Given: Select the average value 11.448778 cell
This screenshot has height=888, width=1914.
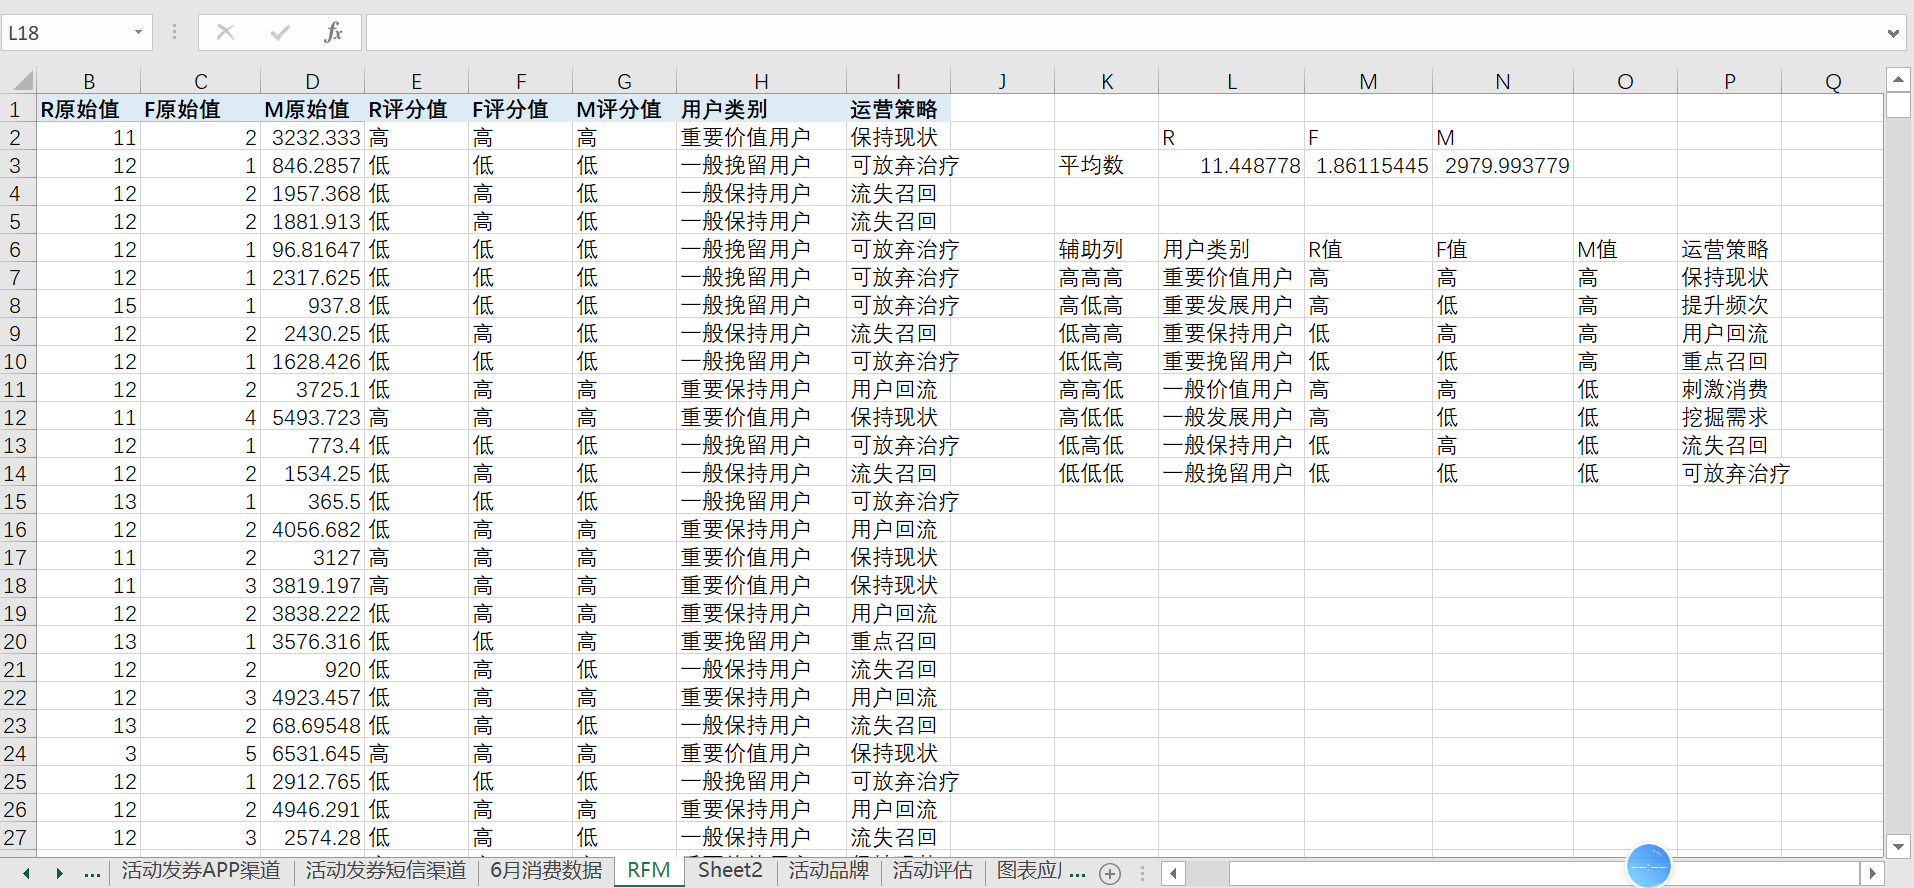Looking at the screenshot, I should coord(1232,165).
